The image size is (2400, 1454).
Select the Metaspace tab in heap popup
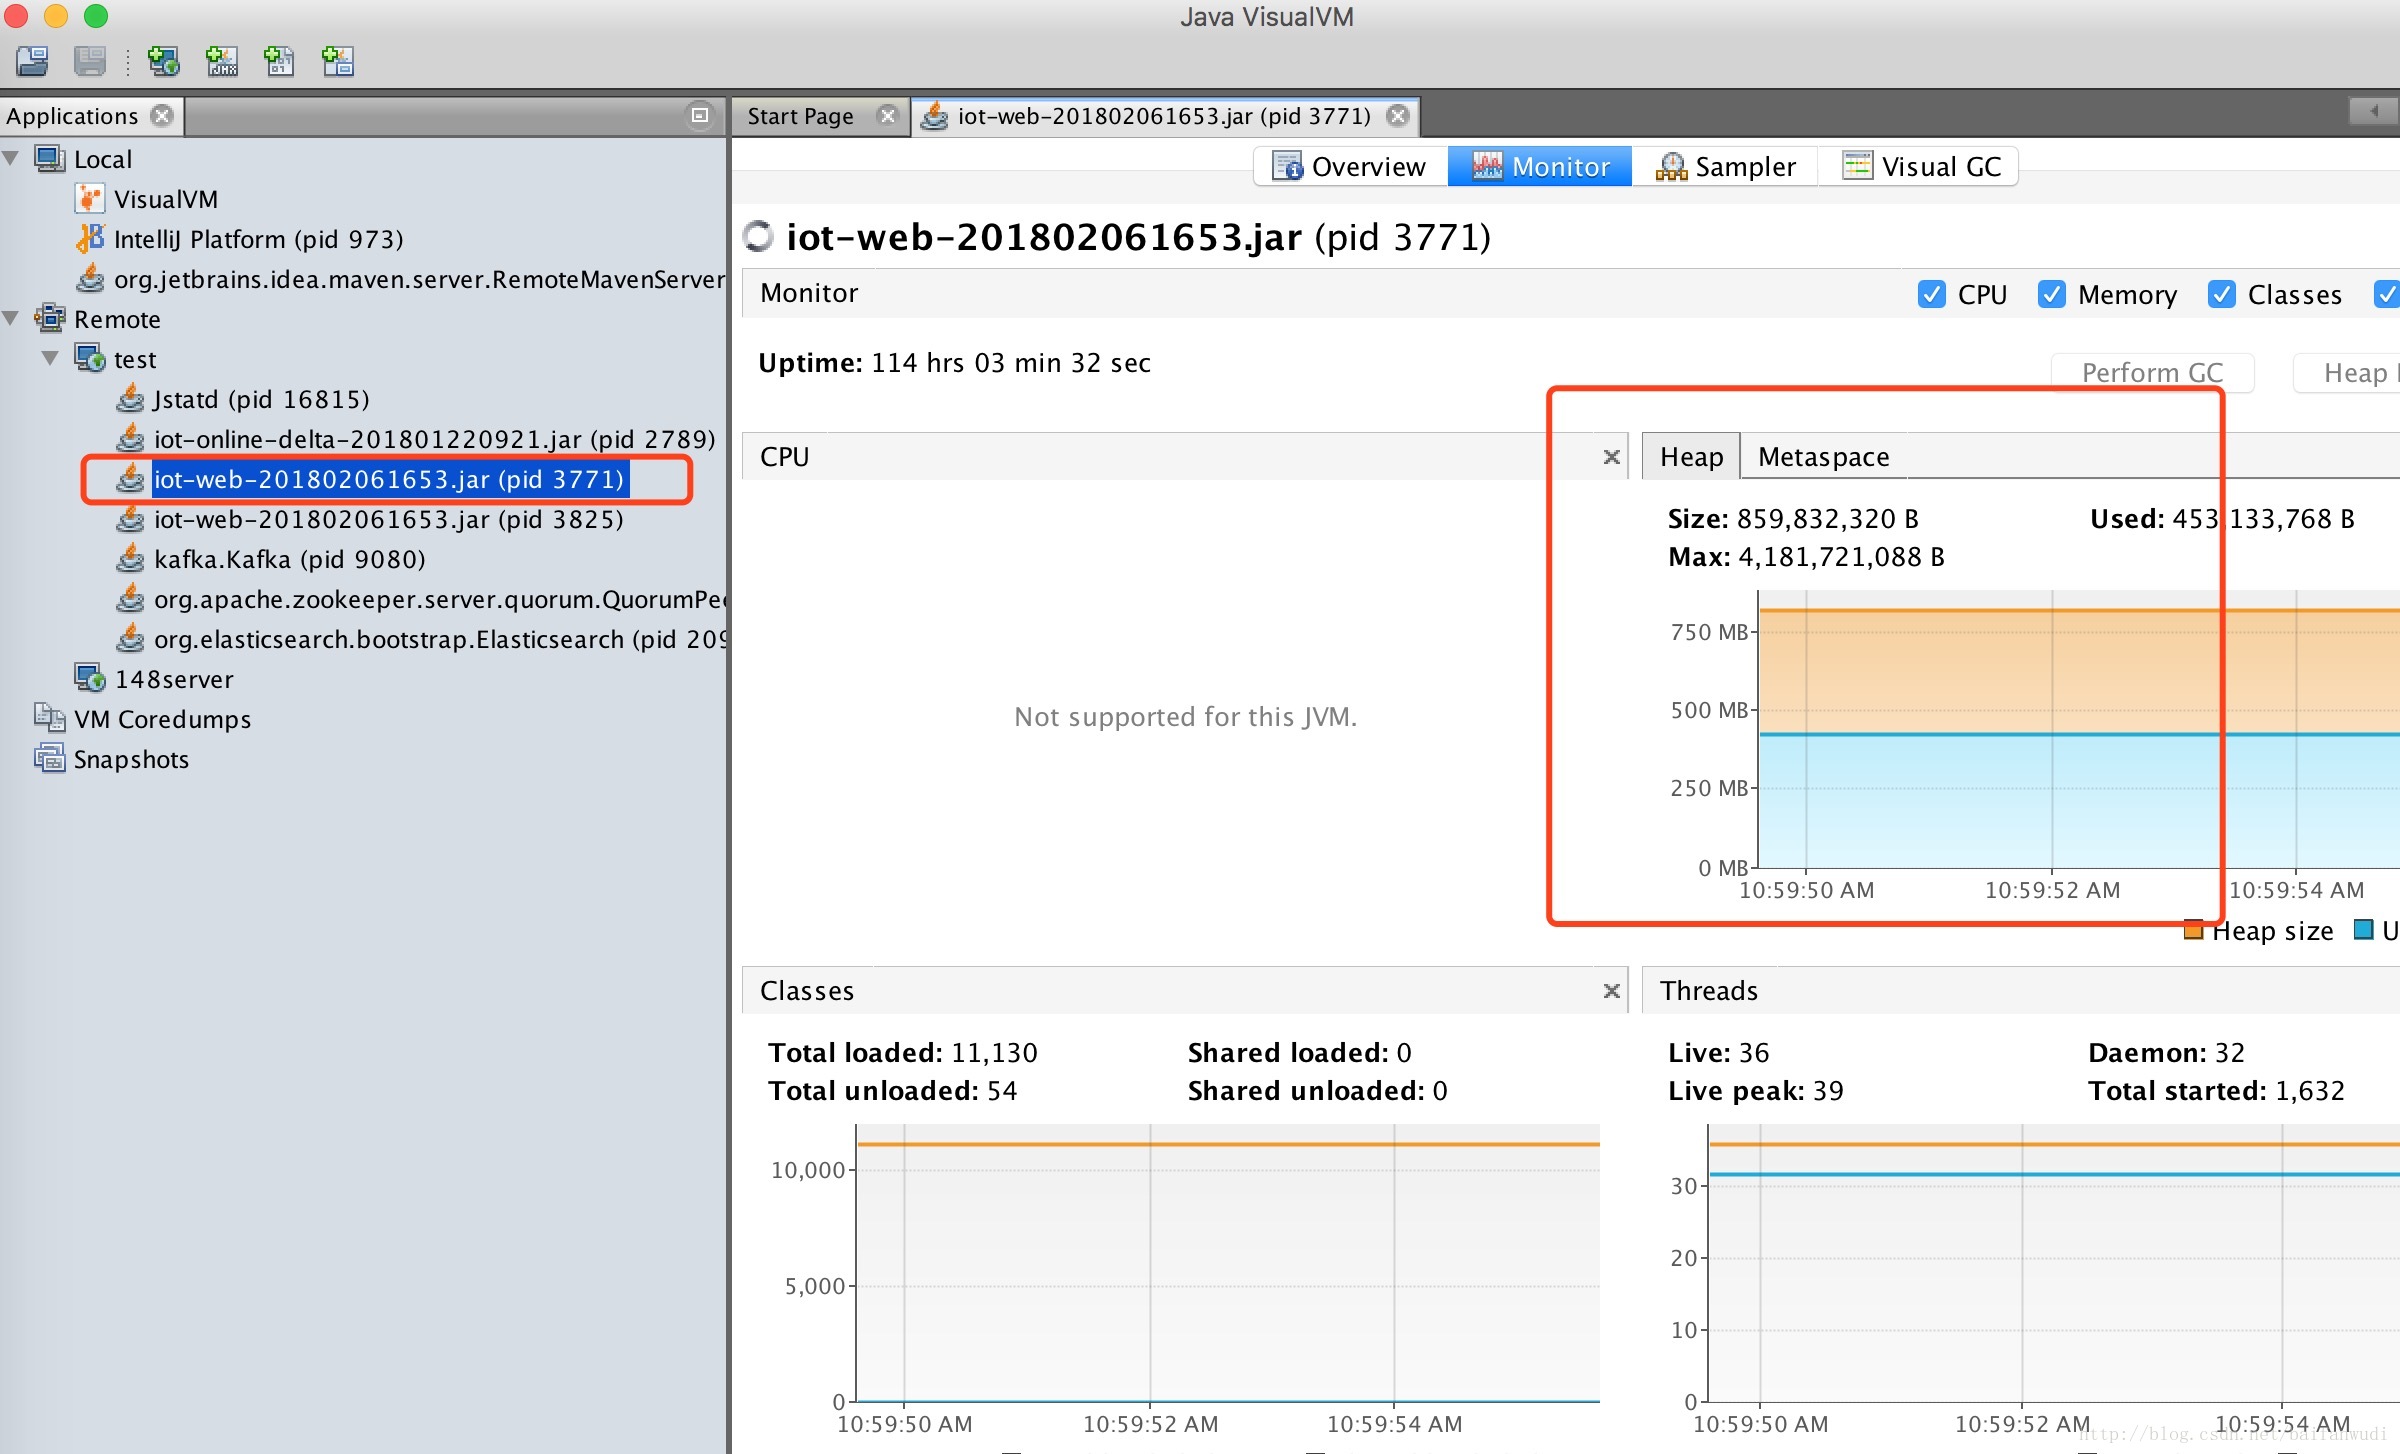click(x=1822, y=456)
